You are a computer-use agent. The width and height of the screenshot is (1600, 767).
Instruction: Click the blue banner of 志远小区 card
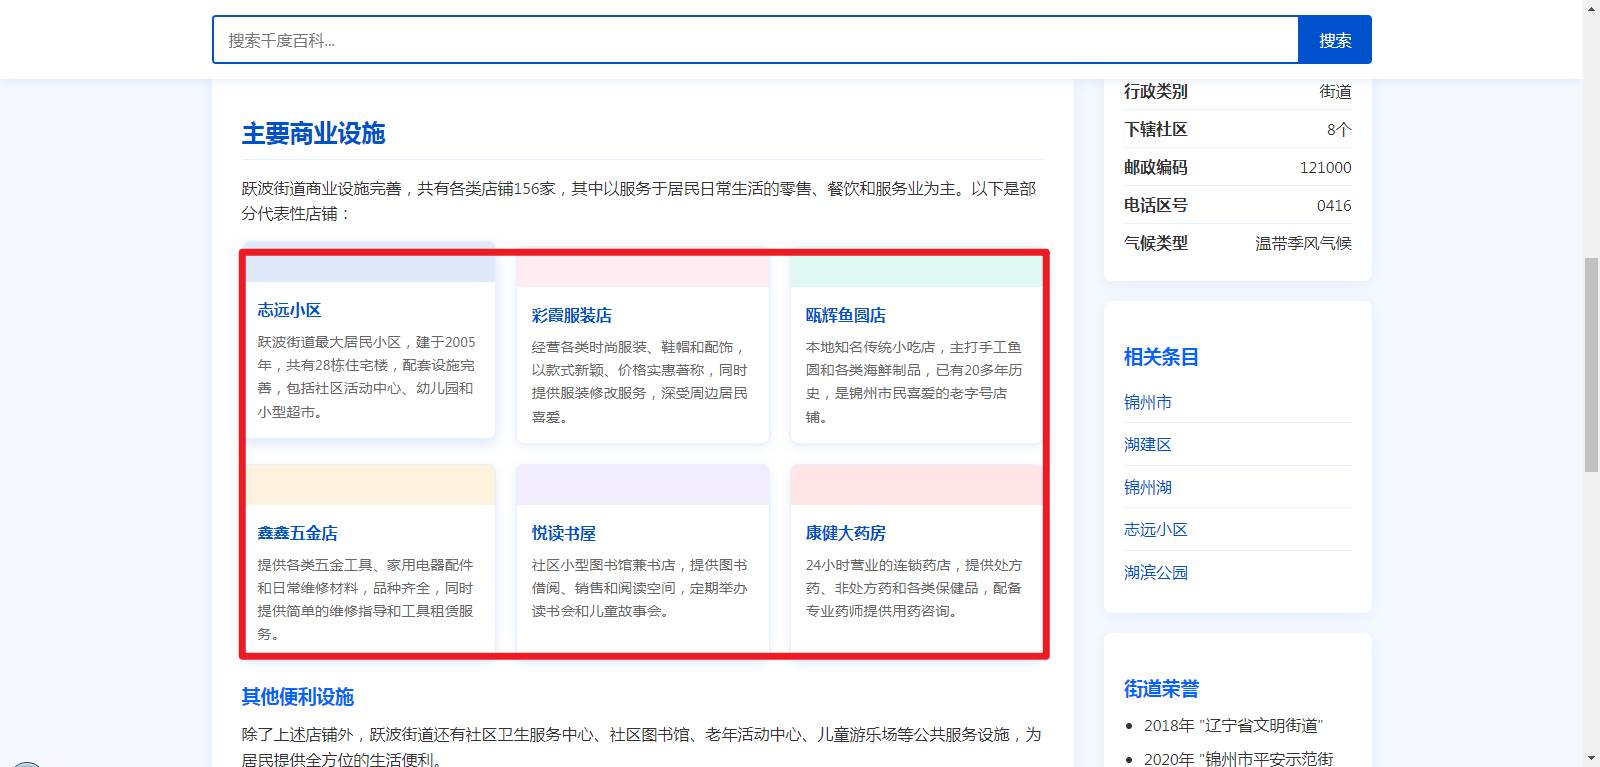point(369,262)
